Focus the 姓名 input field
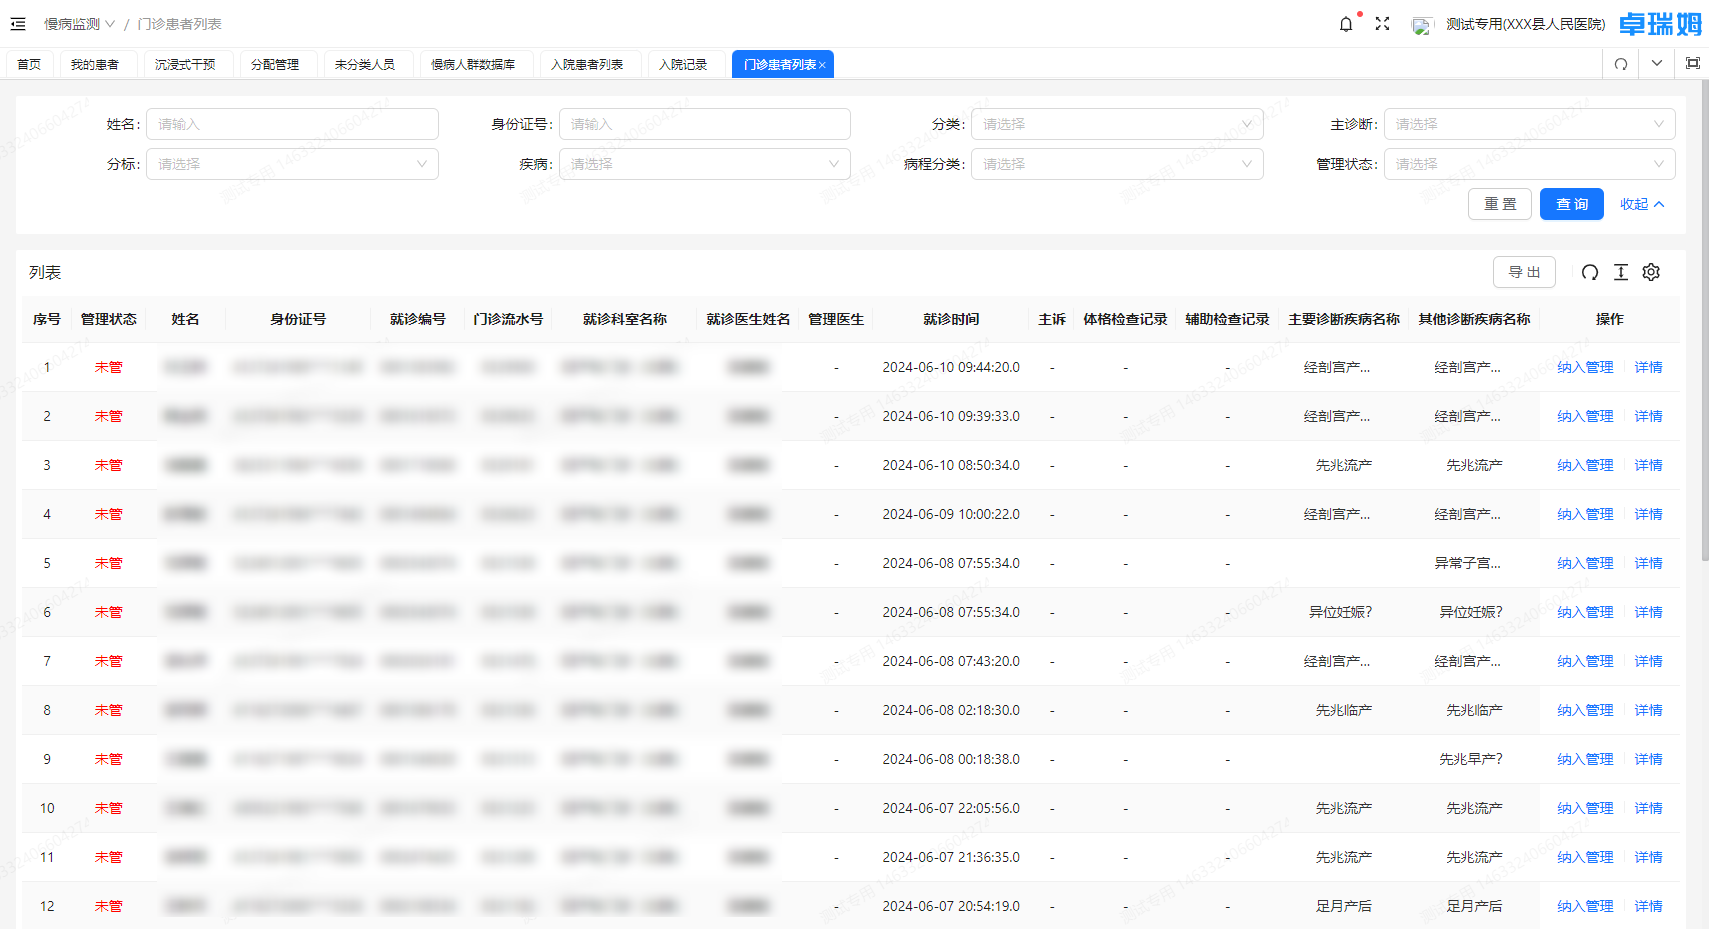Viewport: 1709px width, 929px height. 292,124
